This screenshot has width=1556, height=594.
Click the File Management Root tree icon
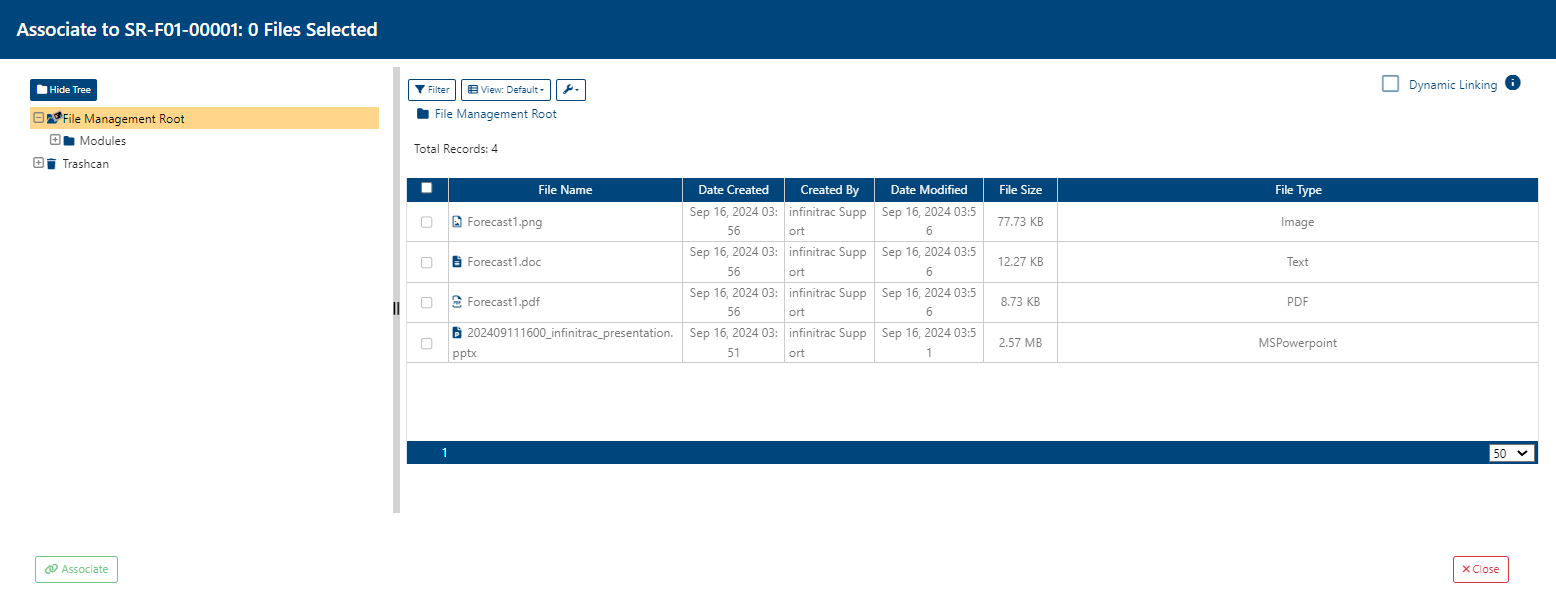click(x=53, y=118)
